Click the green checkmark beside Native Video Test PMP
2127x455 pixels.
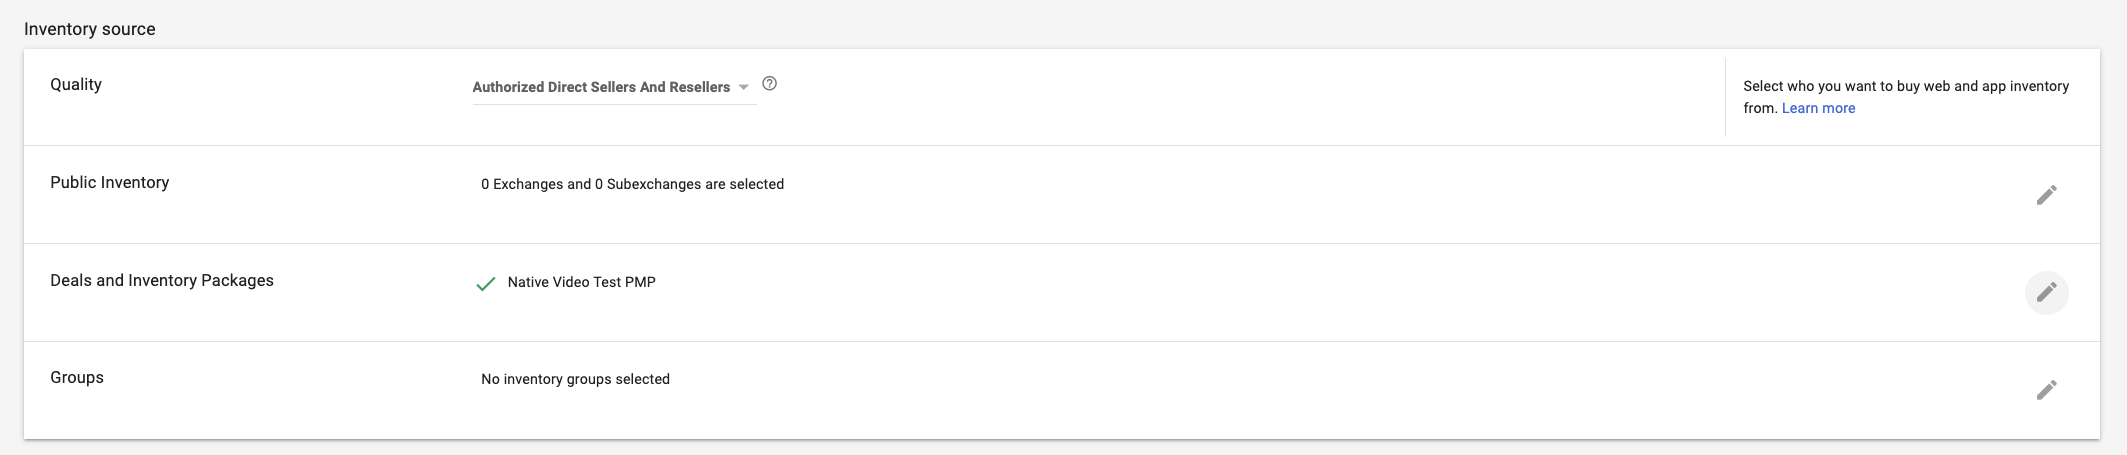click(486, 284)
